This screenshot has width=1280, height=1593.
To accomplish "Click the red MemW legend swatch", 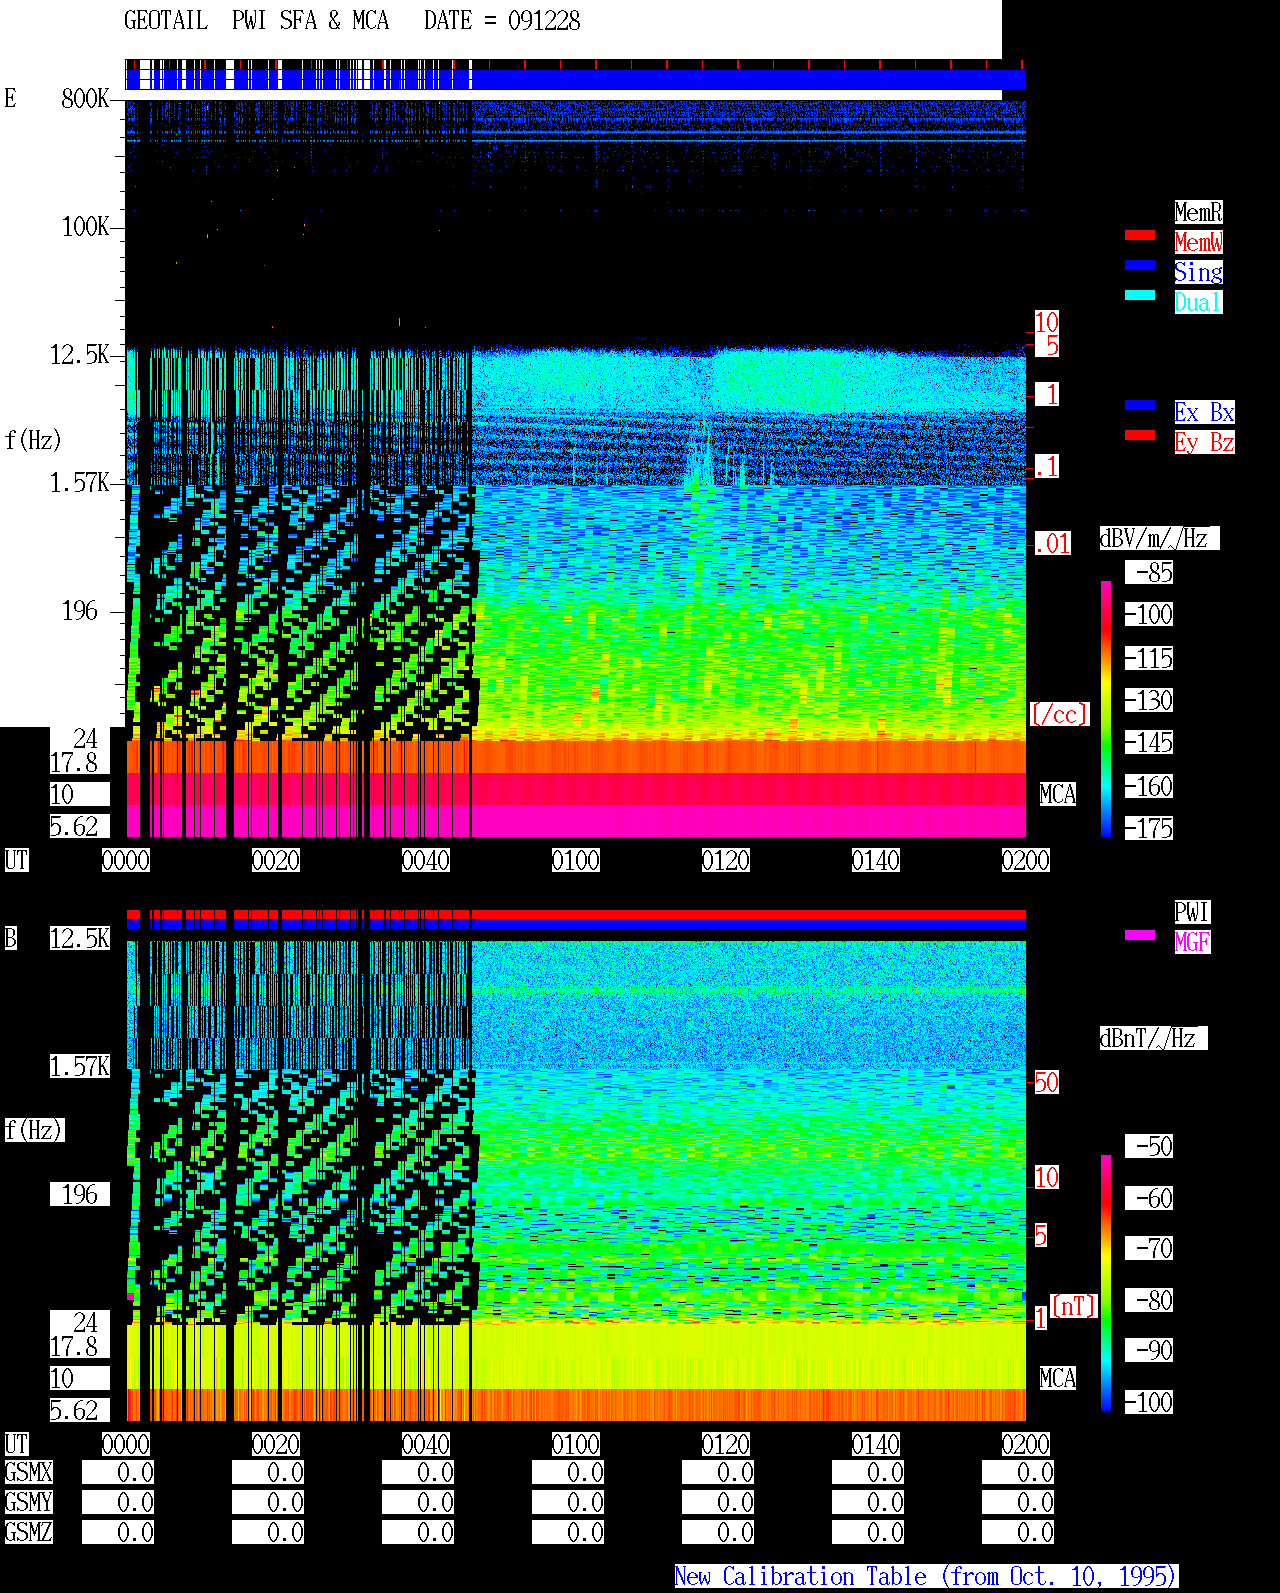I will click(1140, 235).
